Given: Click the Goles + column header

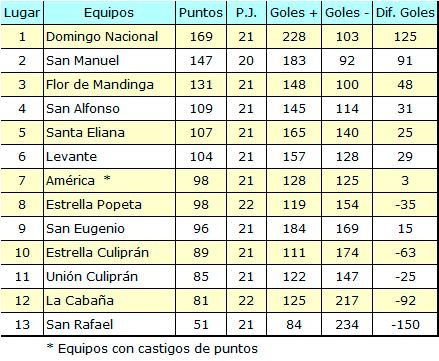Looking at the screenshot, I should [x=294, y=13].
